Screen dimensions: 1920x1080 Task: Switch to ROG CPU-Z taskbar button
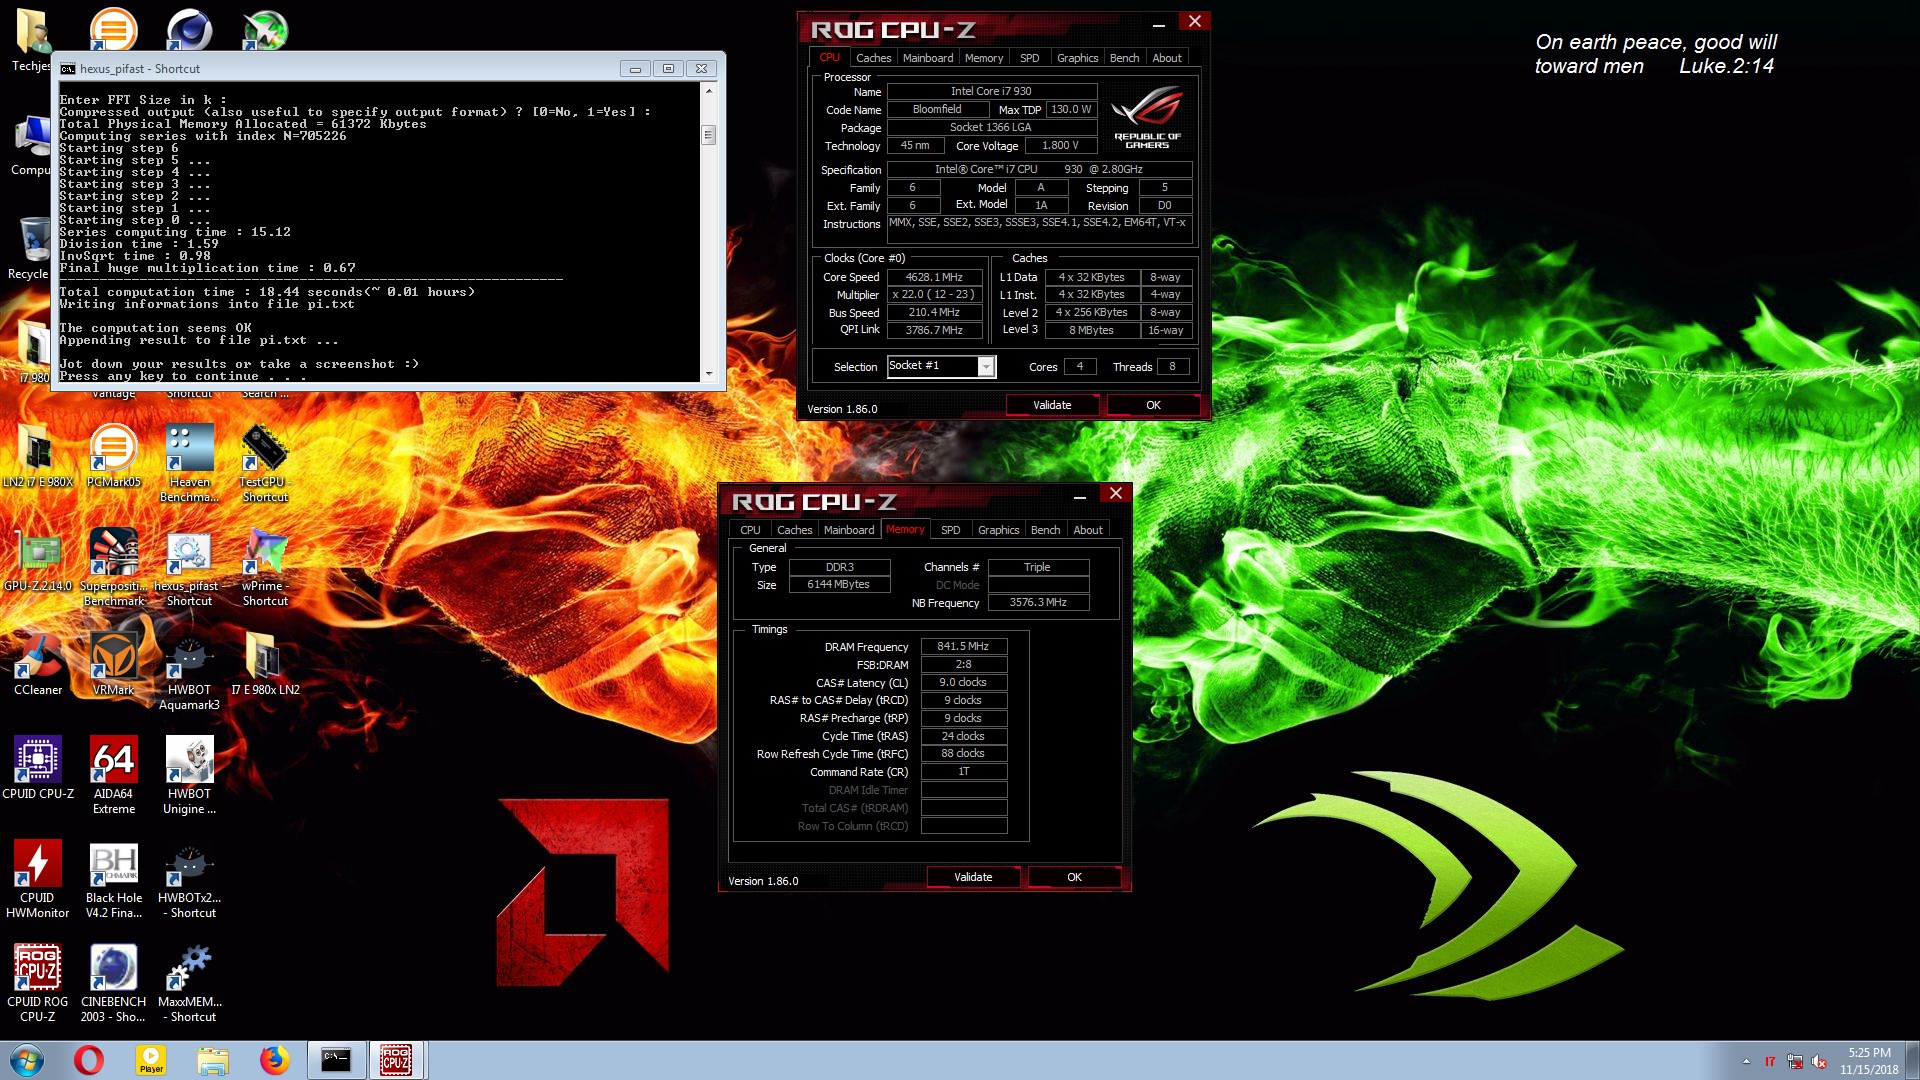396,1060
